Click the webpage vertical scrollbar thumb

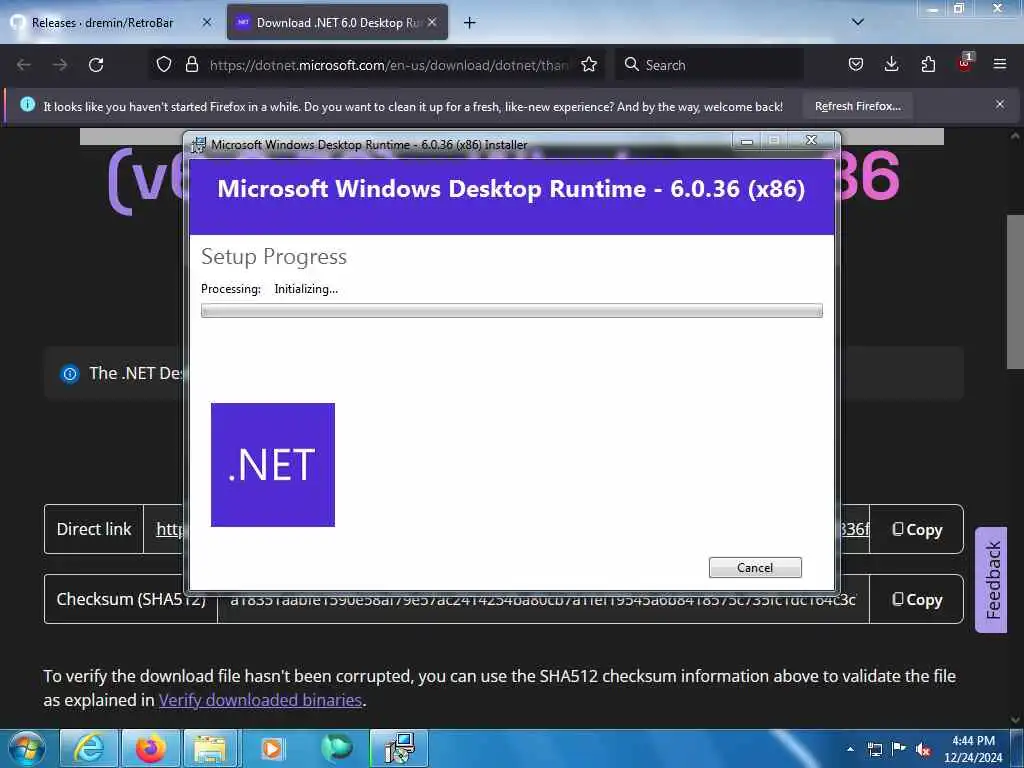tap(1016, 292)
